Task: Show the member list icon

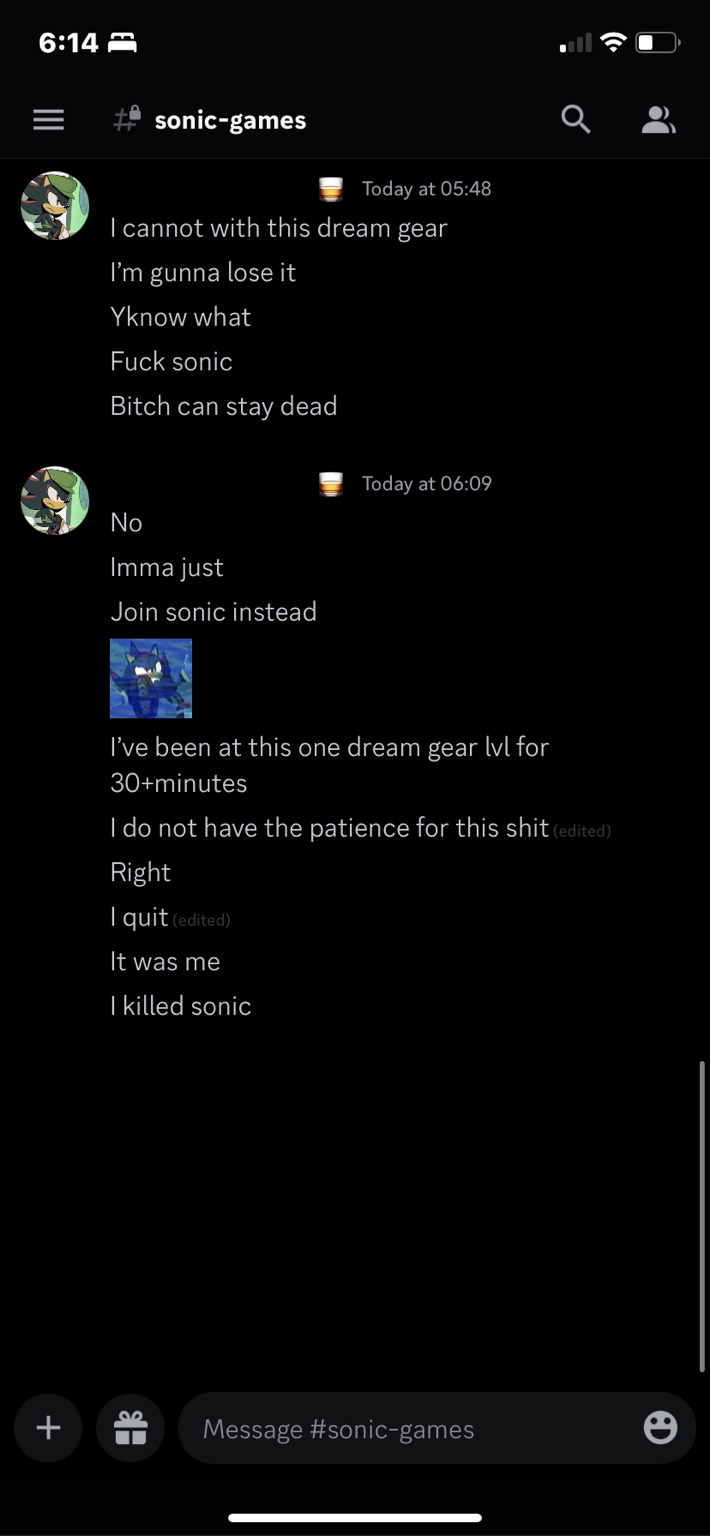Action: coord(658,120)
